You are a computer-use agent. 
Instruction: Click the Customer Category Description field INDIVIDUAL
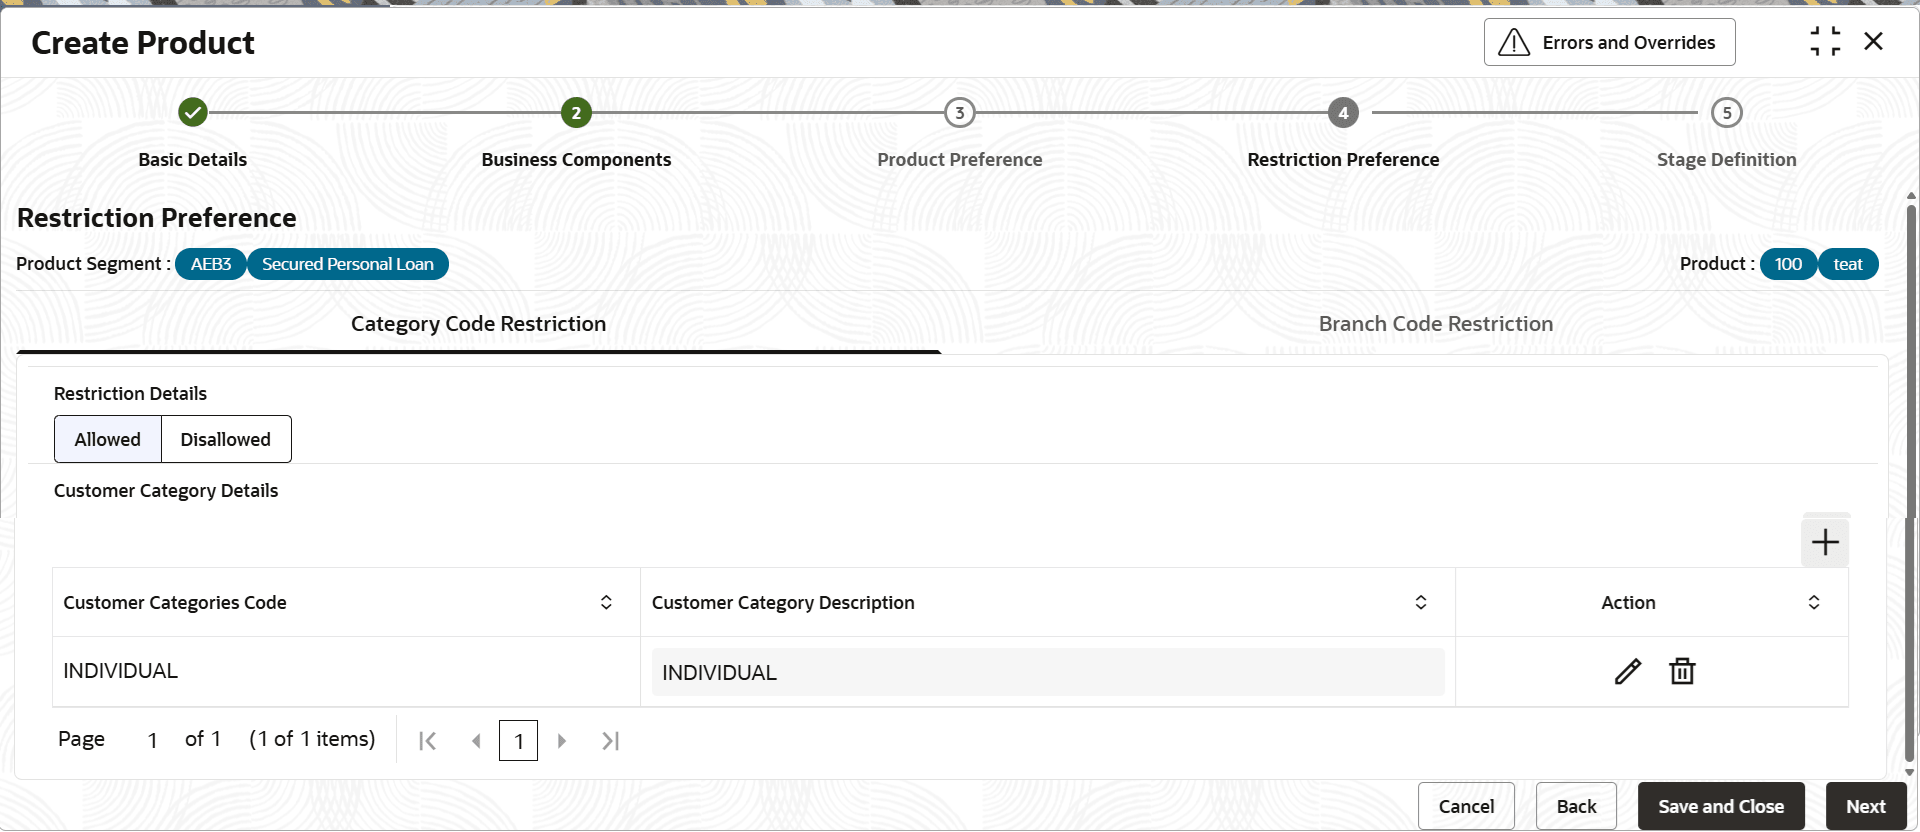click(x=1047, y=673)
